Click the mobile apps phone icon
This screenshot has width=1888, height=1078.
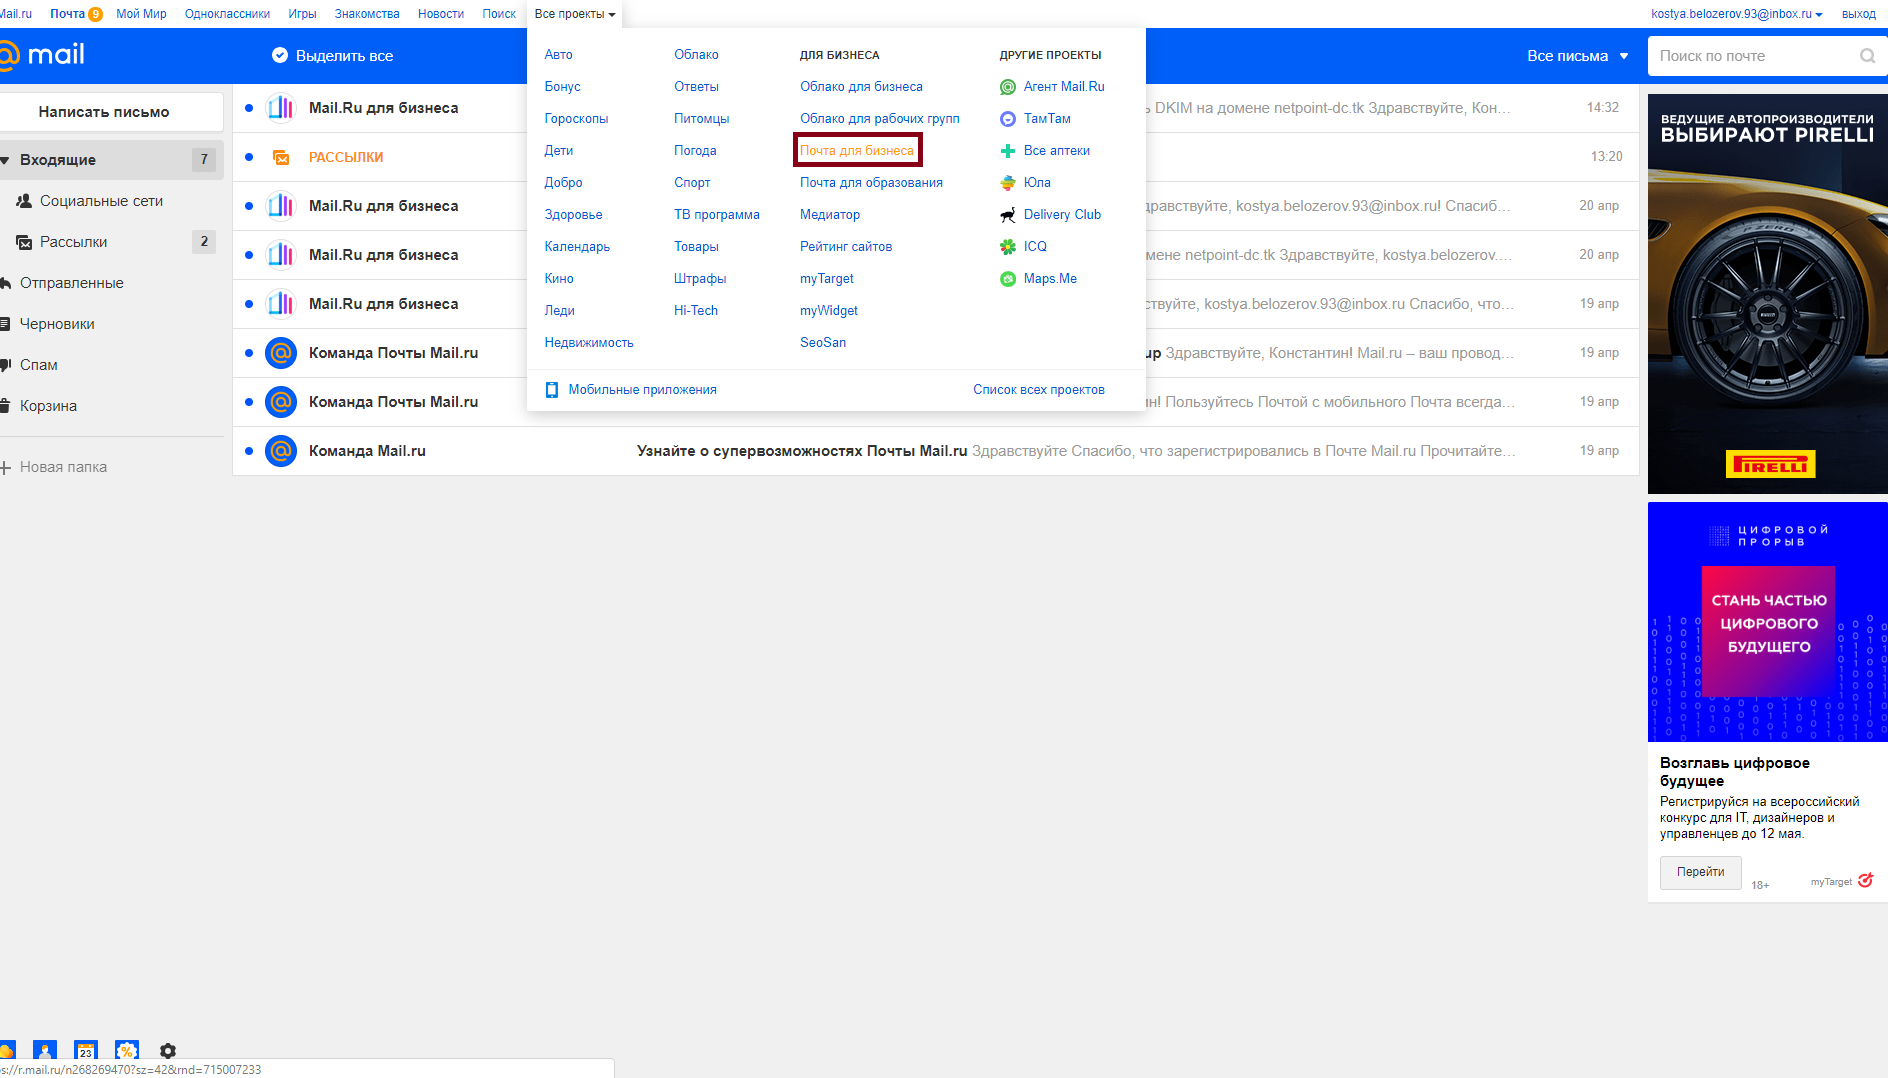point(552,390)
